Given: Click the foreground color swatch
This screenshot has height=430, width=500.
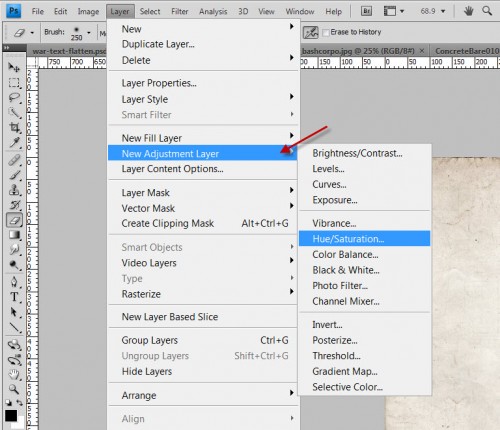Looking at the screenshot, I should [x=11, y=416].
